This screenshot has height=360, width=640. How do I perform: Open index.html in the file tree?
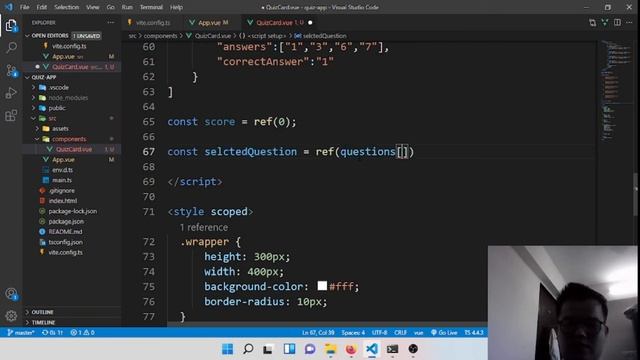pos(62,200)
